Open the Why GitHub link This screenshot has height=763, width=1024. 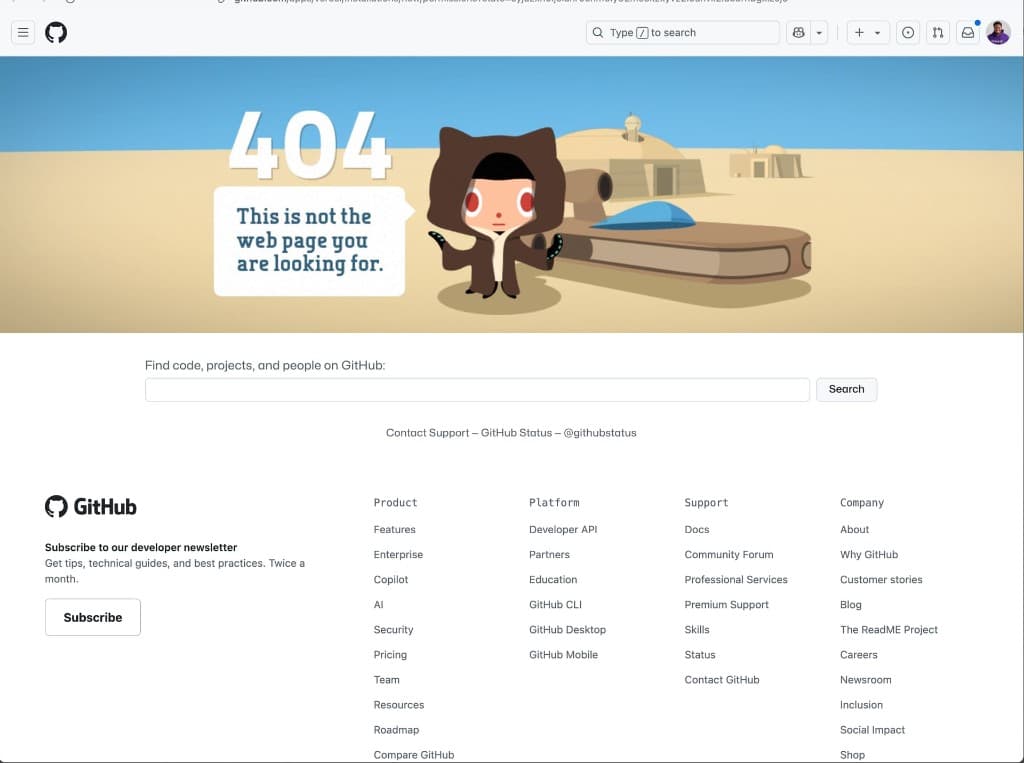(x=869, y=555)
